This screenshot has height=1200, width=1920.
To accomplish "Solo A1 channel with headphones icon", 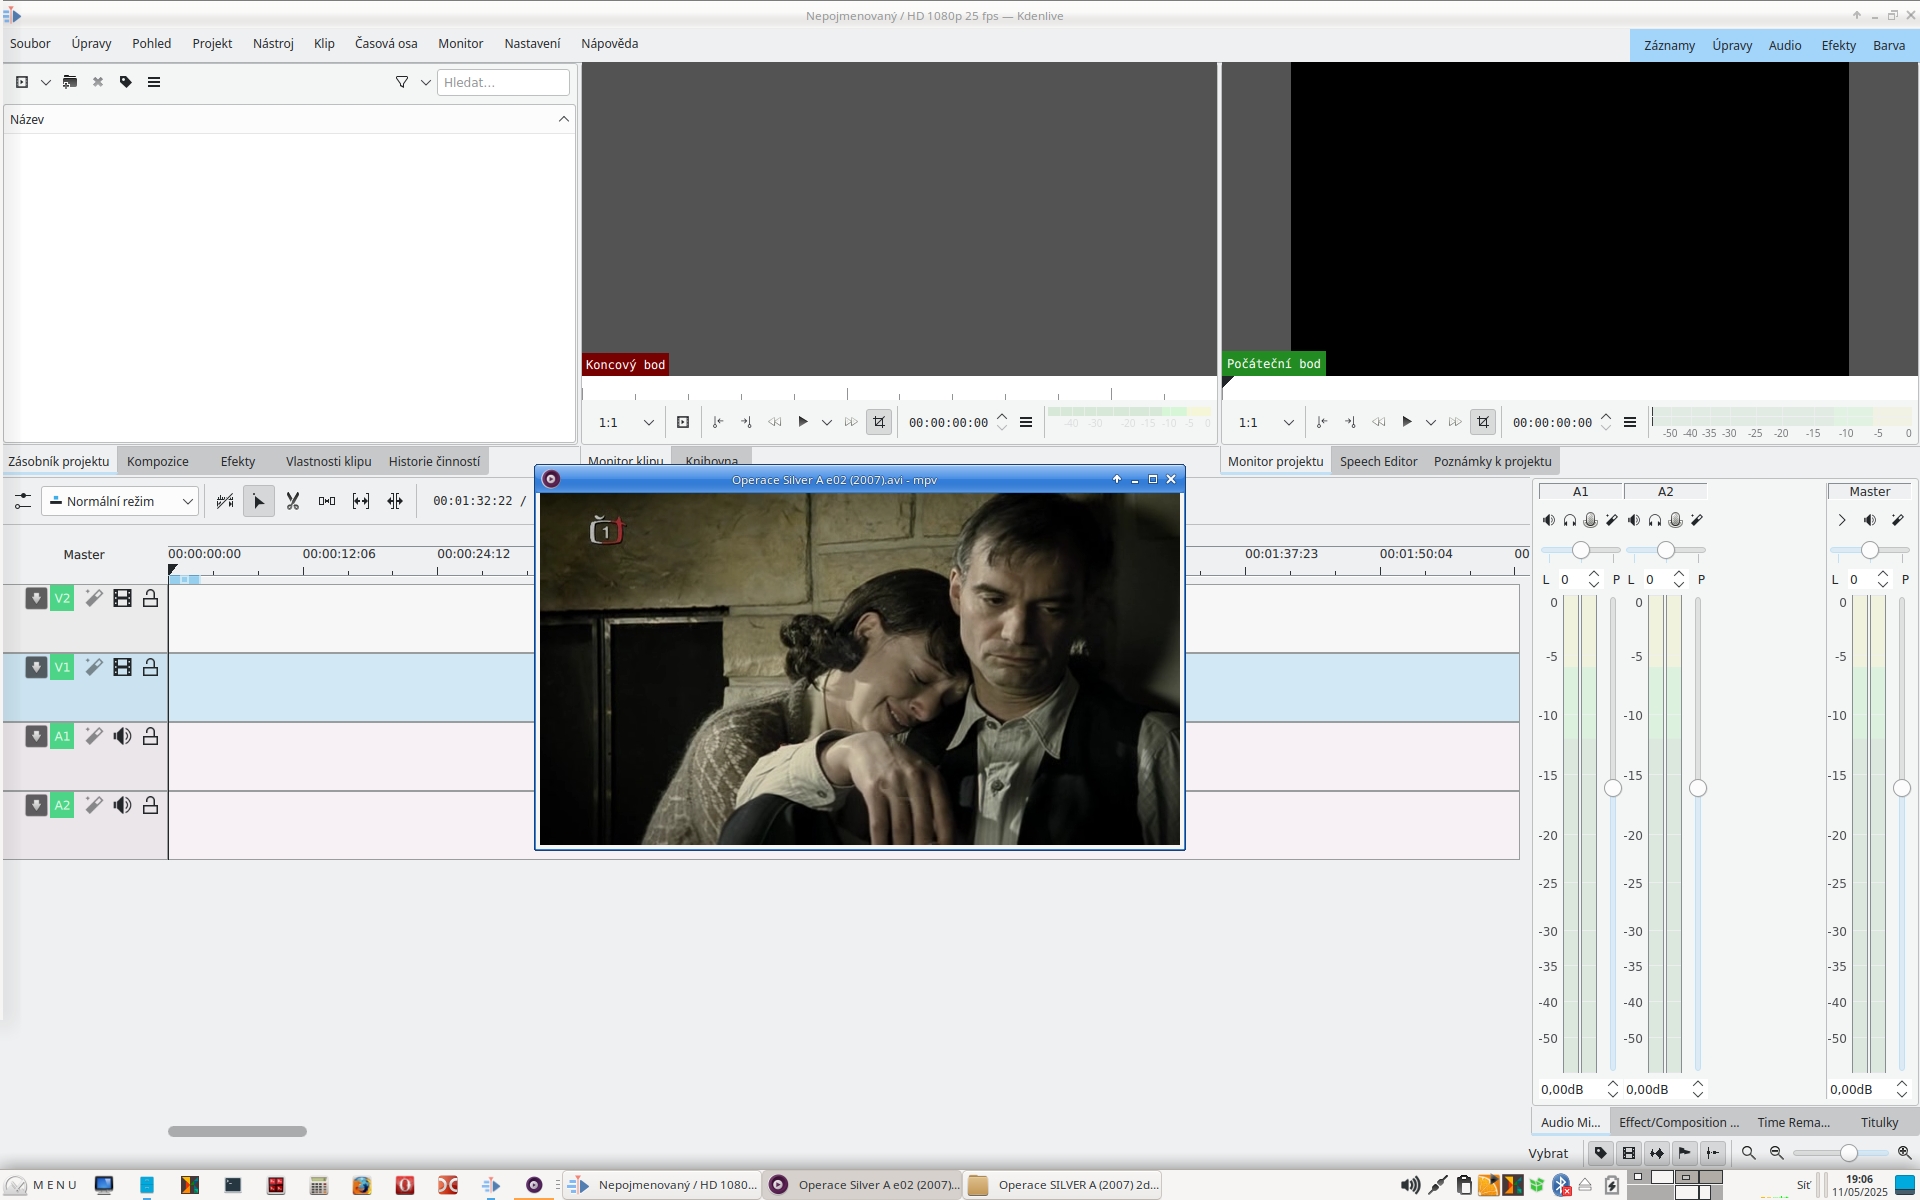I will coord(1570,520).
